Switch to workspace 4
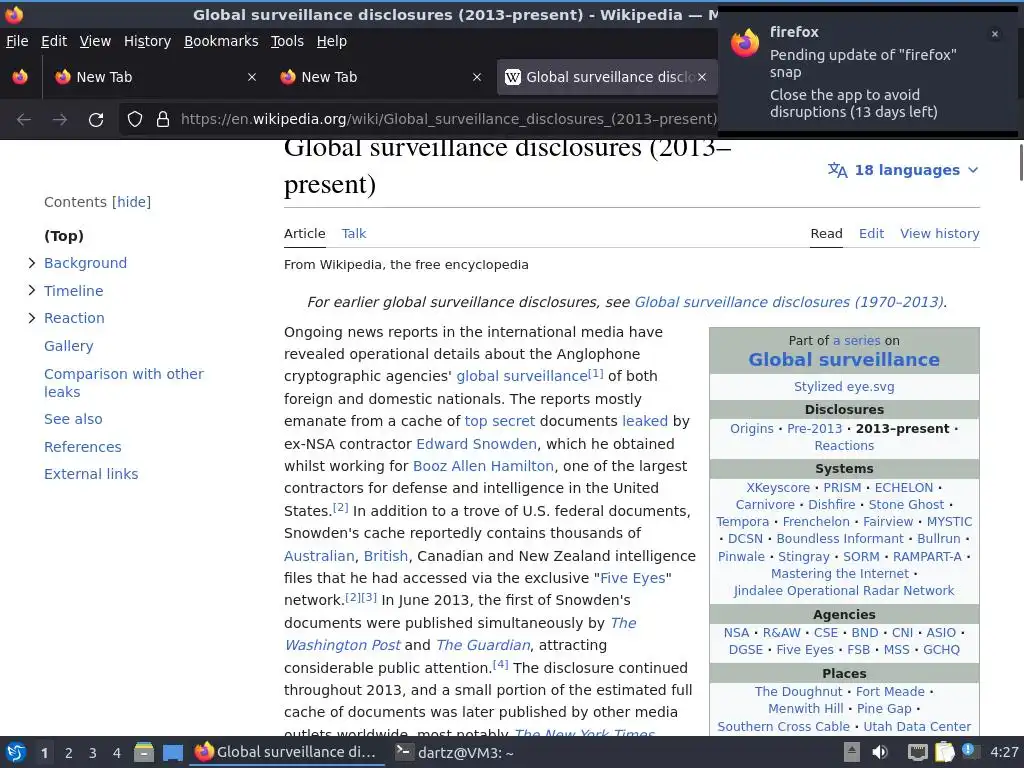 coord(117,753)
